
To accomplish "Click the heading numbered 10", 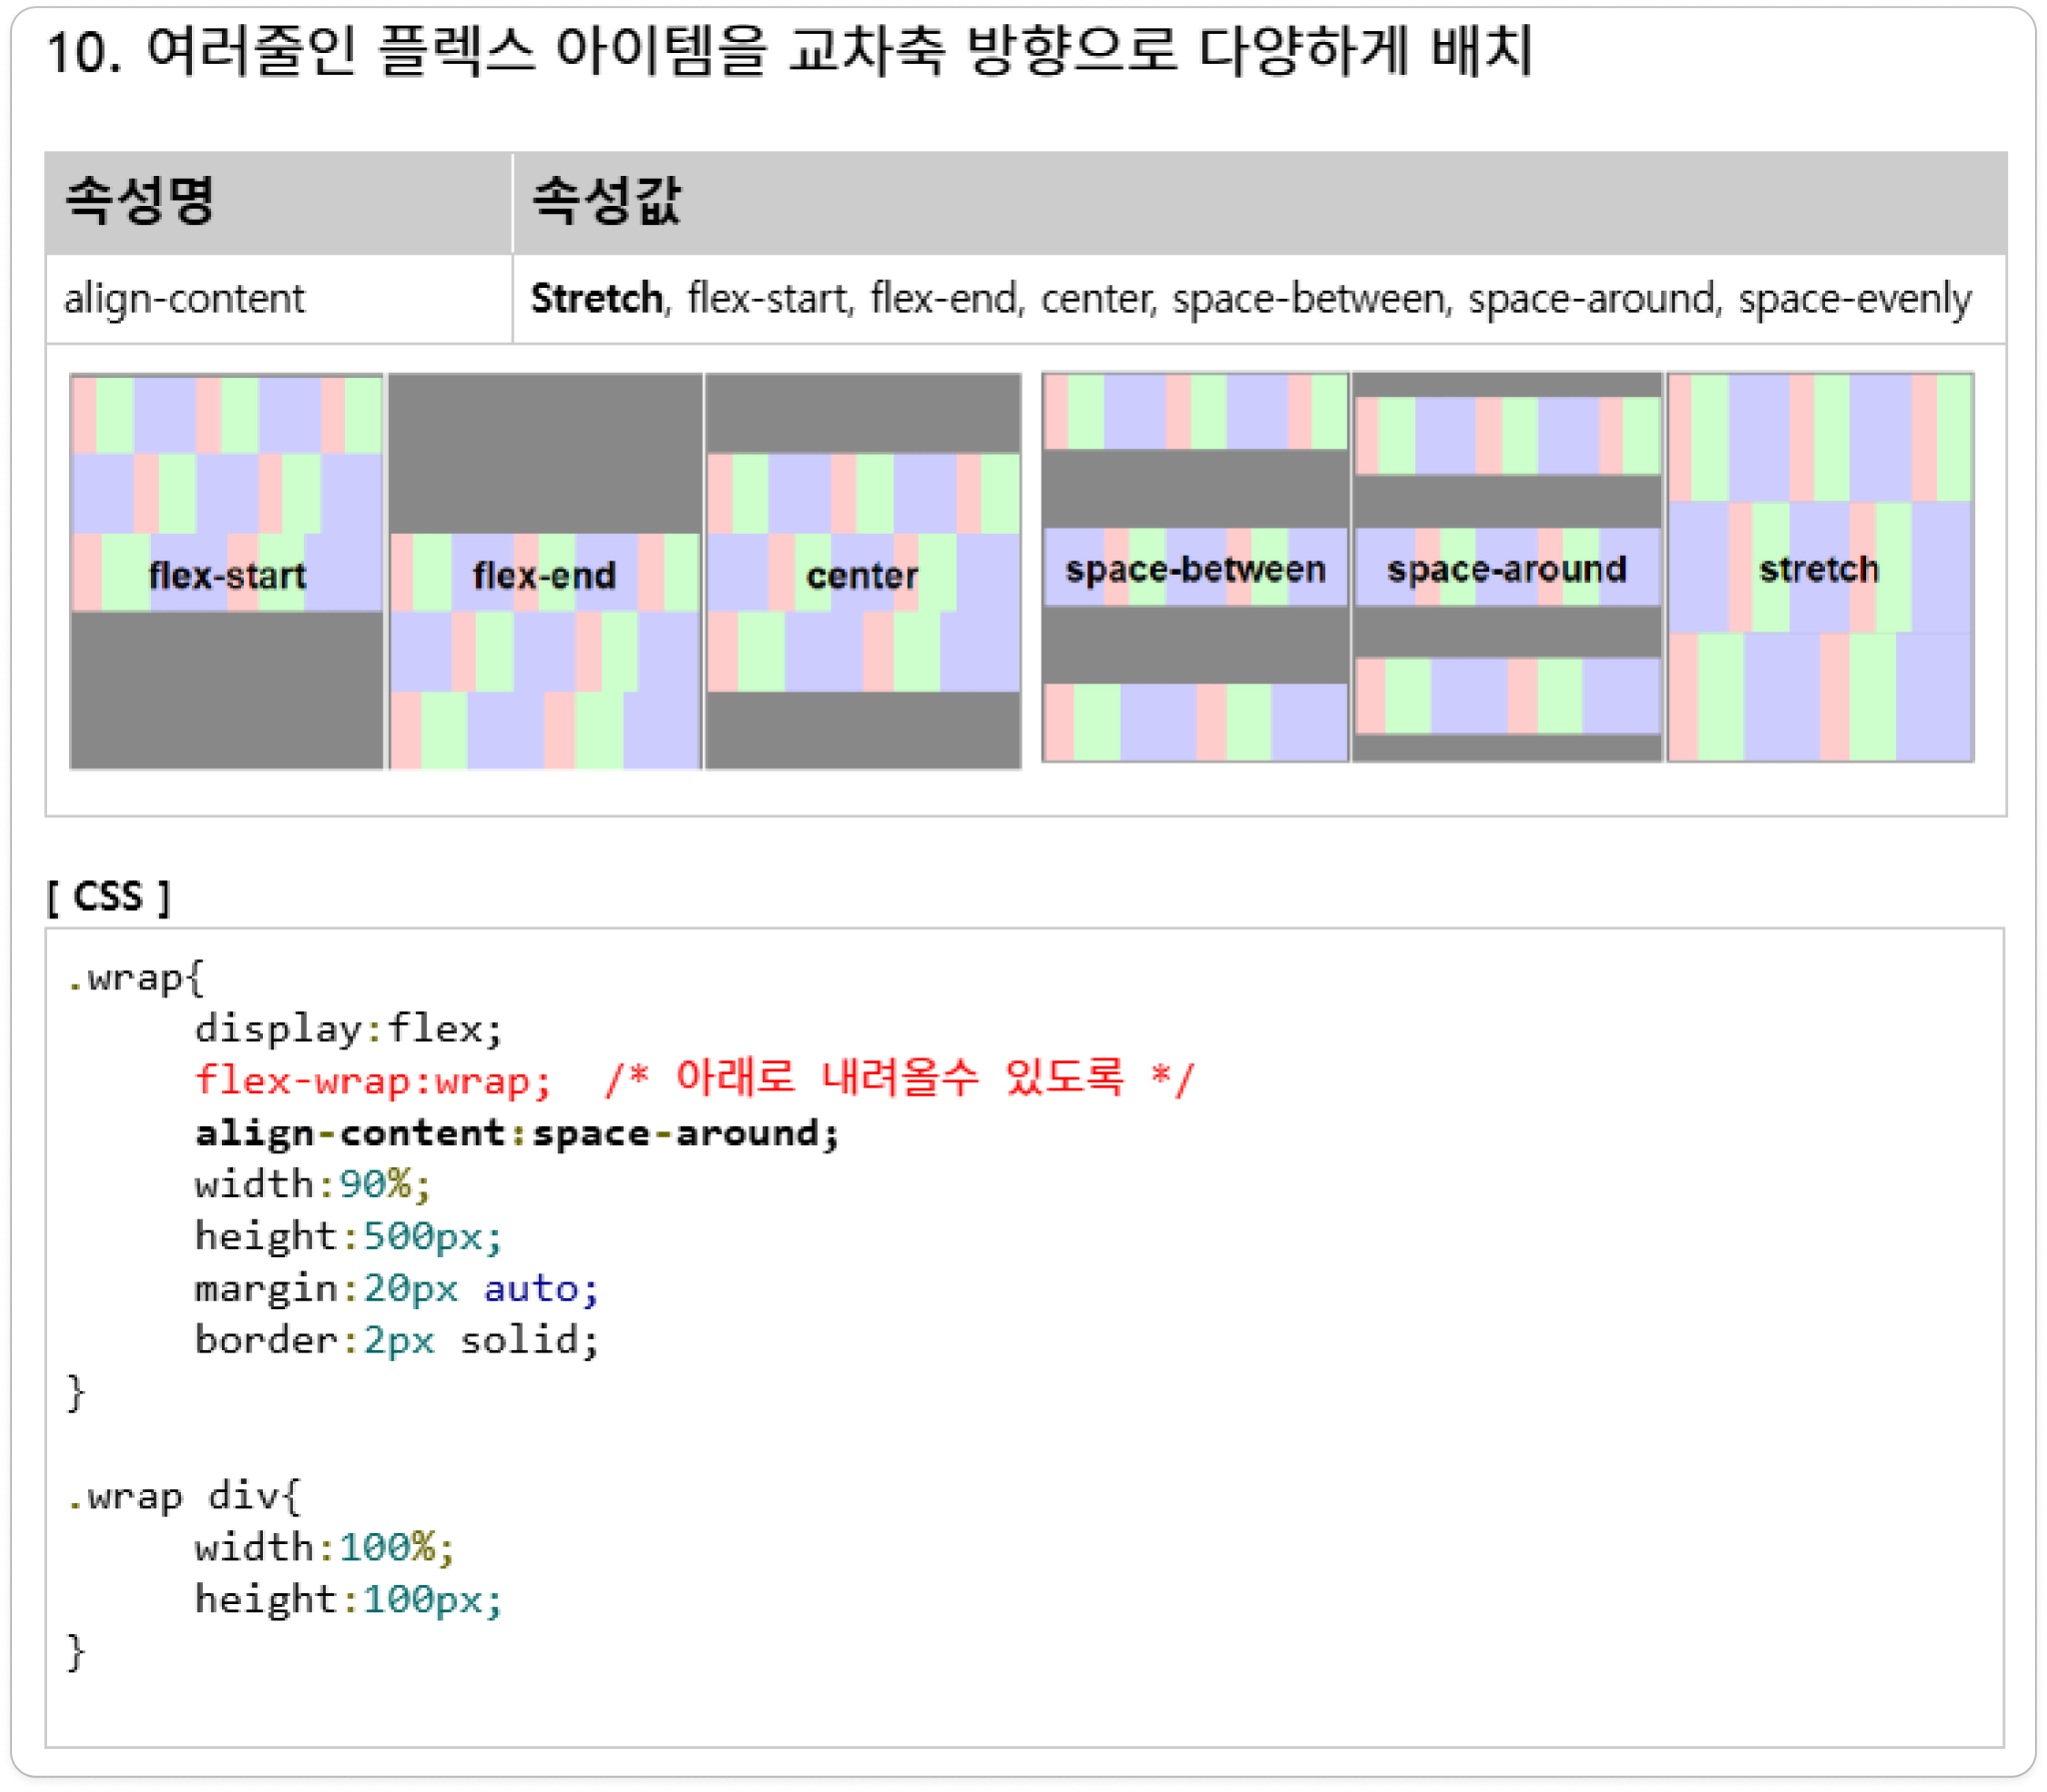I will point(788,51).
